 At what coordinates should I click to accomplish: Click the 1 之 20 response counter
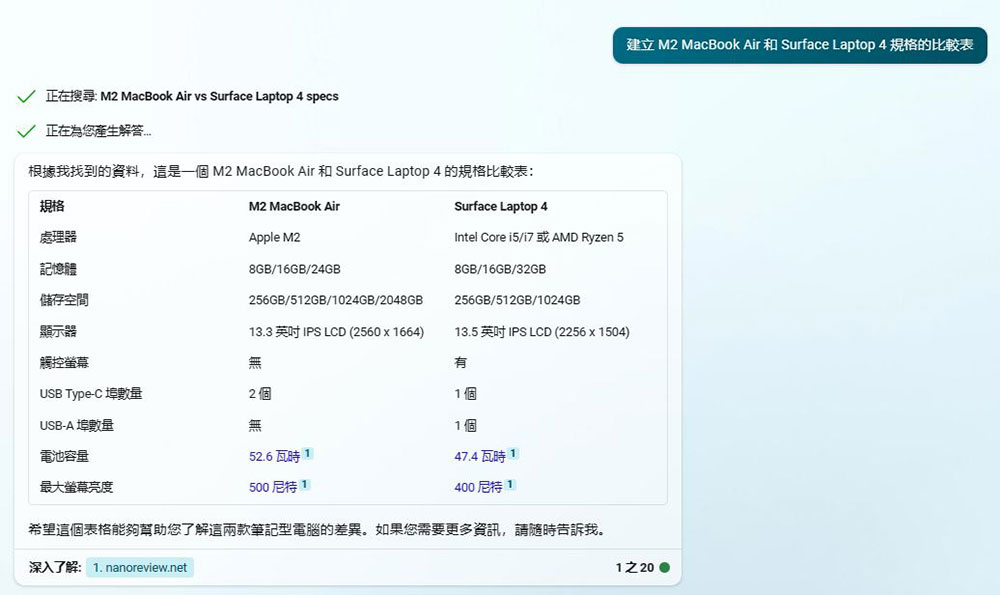(635, 568)
